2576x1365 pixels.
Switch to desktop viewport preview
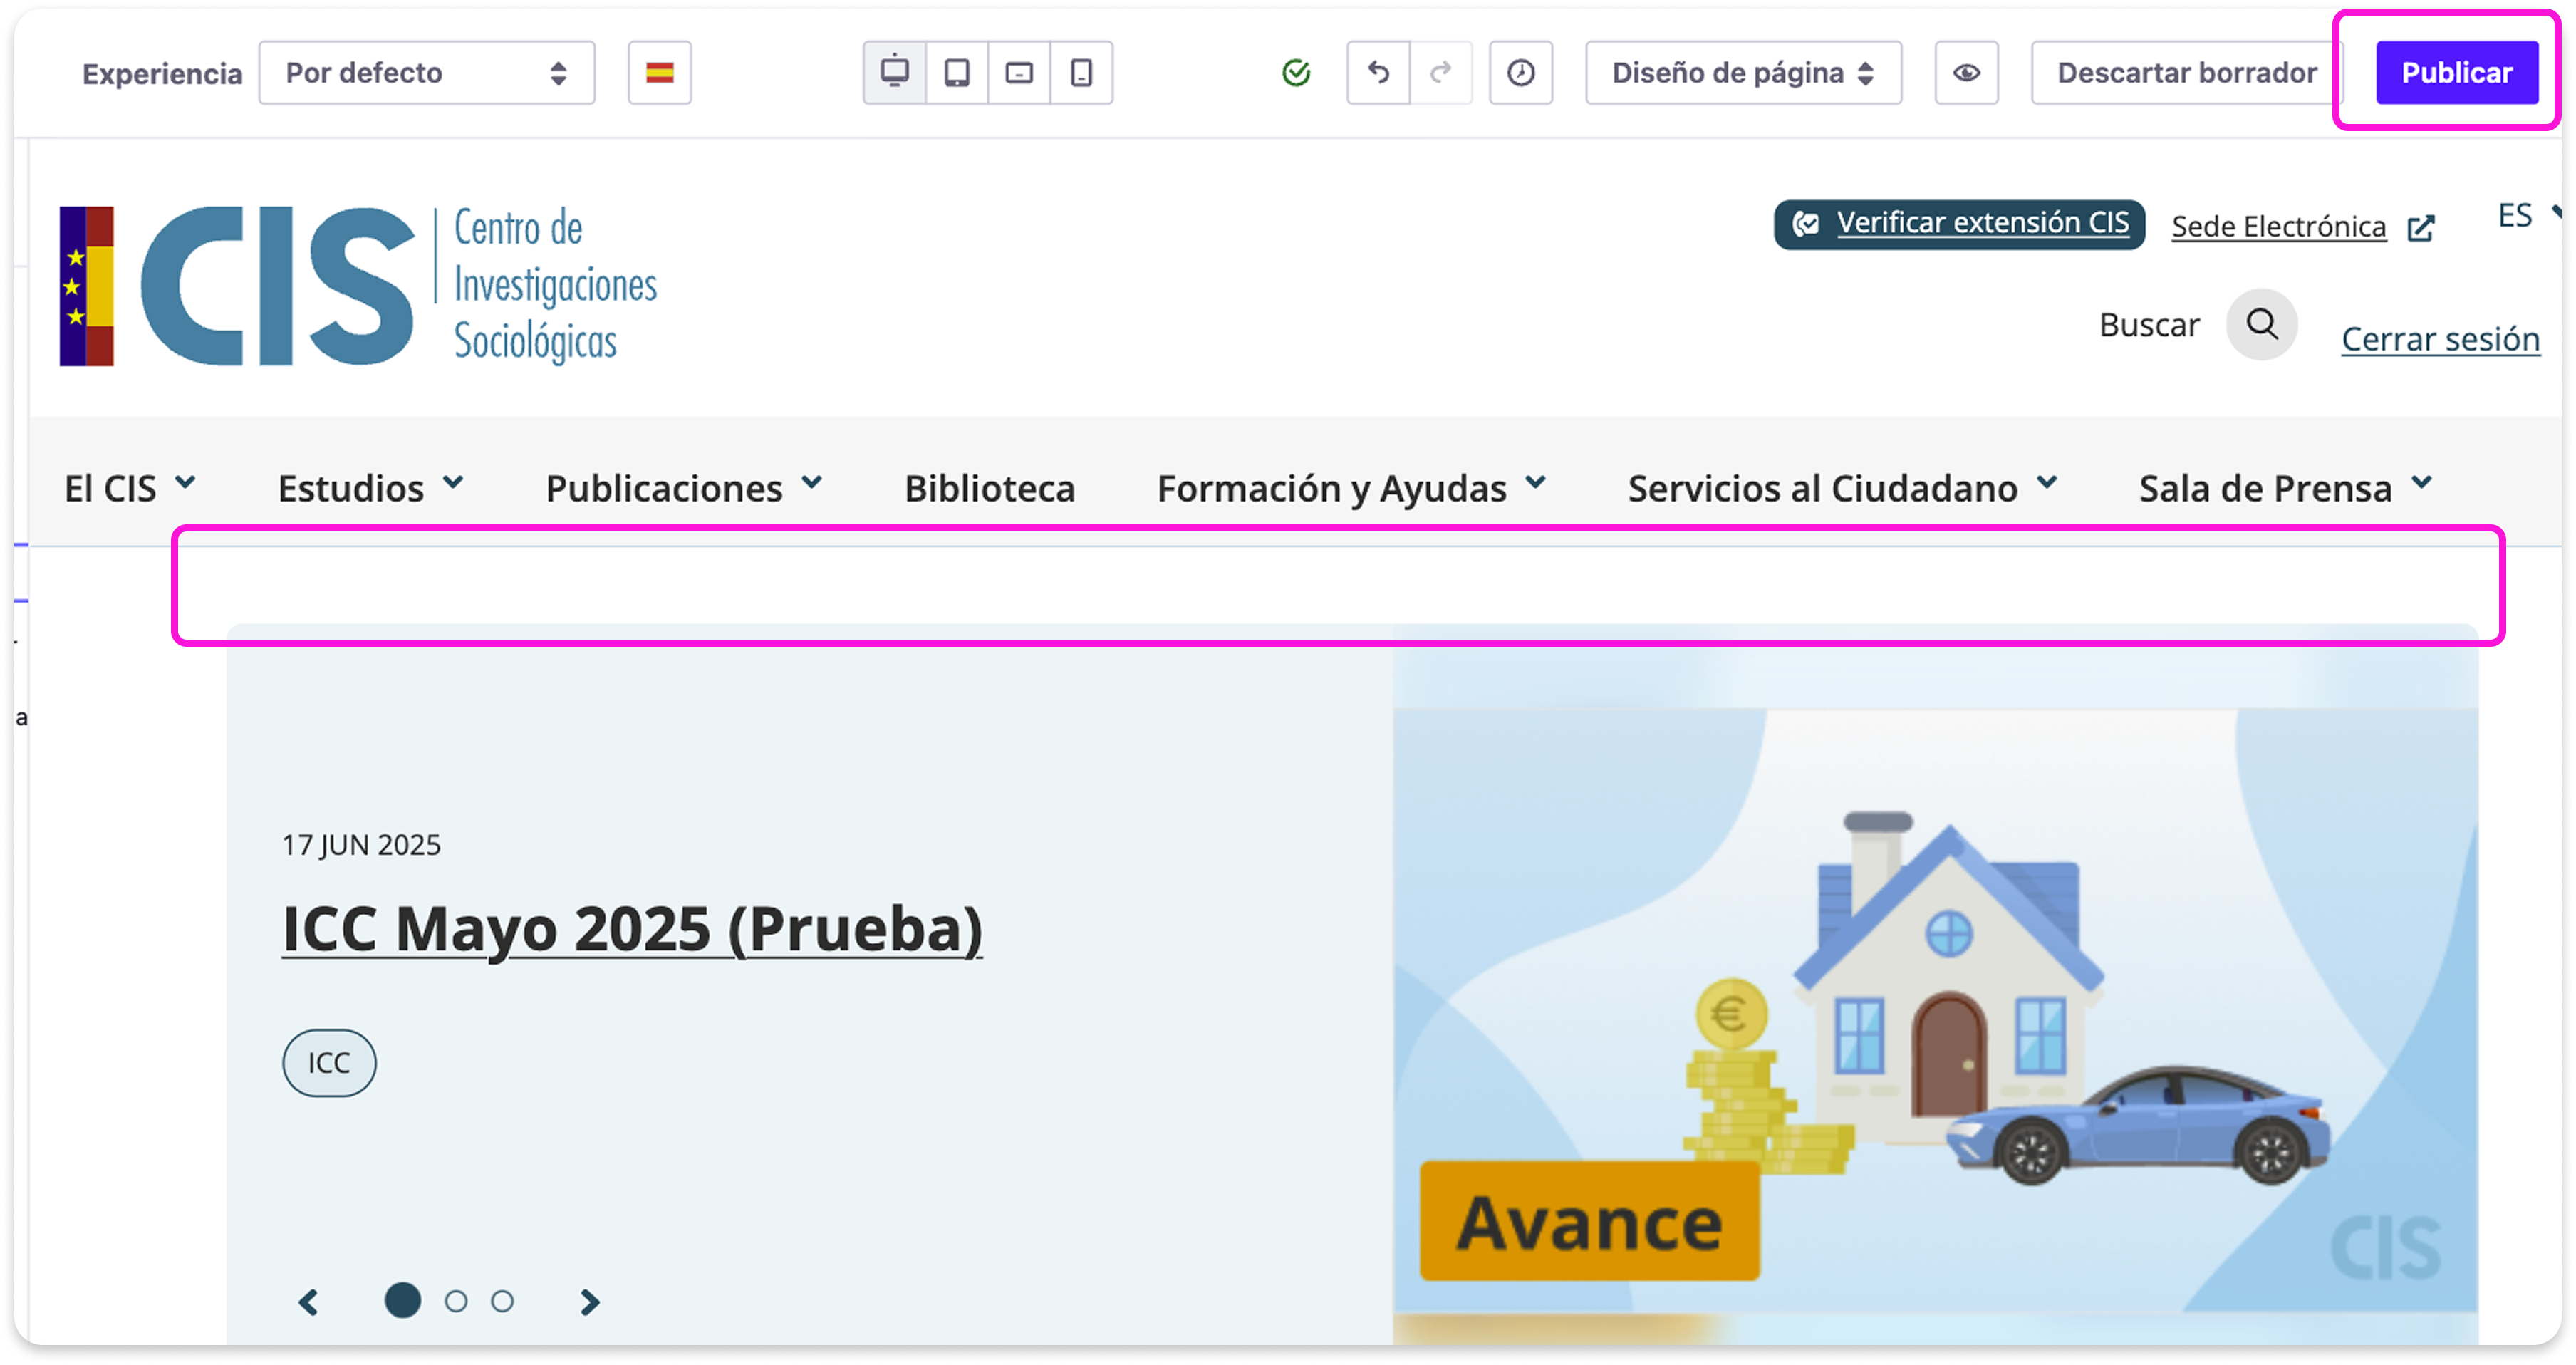click(894, 72)
